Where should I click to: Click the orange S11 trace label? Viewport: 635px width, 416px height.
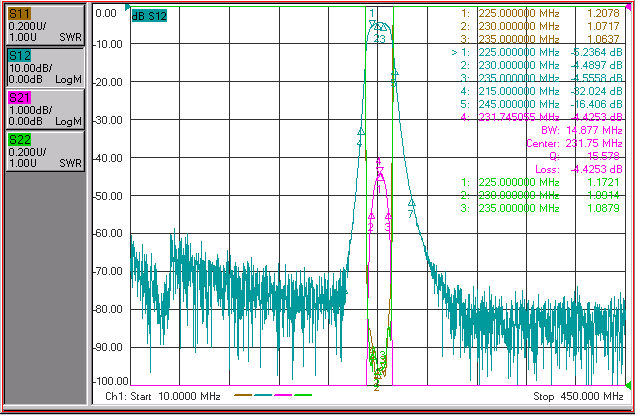click(x=19, y=14)
